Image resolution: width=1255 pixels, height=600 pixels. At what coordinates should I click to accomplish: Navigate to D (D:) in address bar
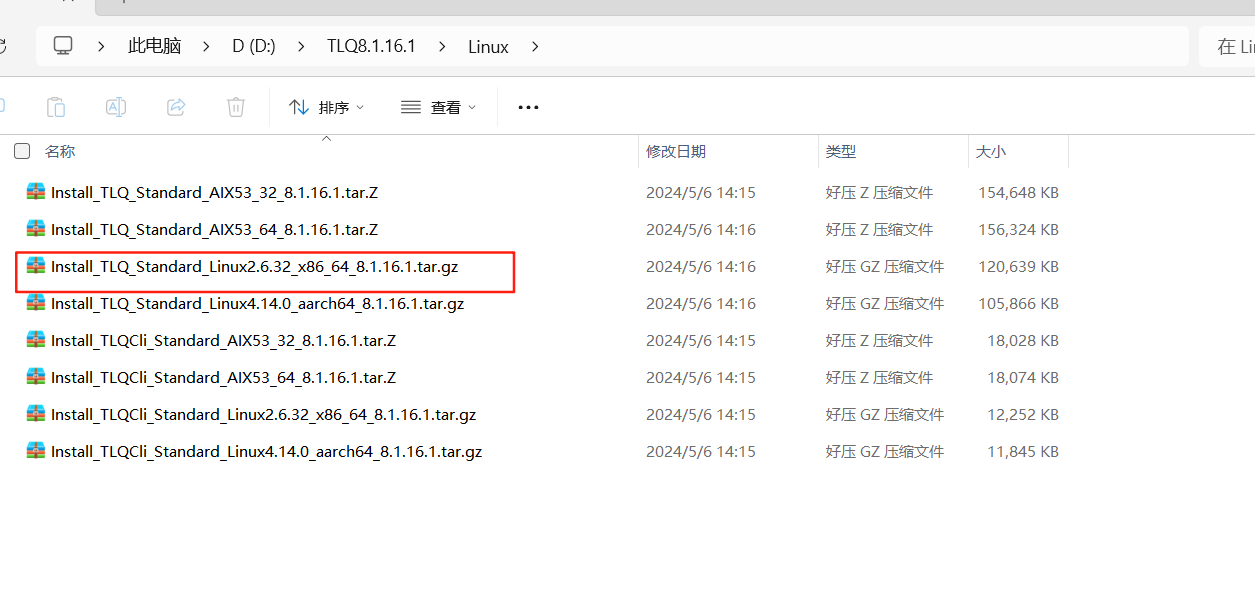[254, 46]
